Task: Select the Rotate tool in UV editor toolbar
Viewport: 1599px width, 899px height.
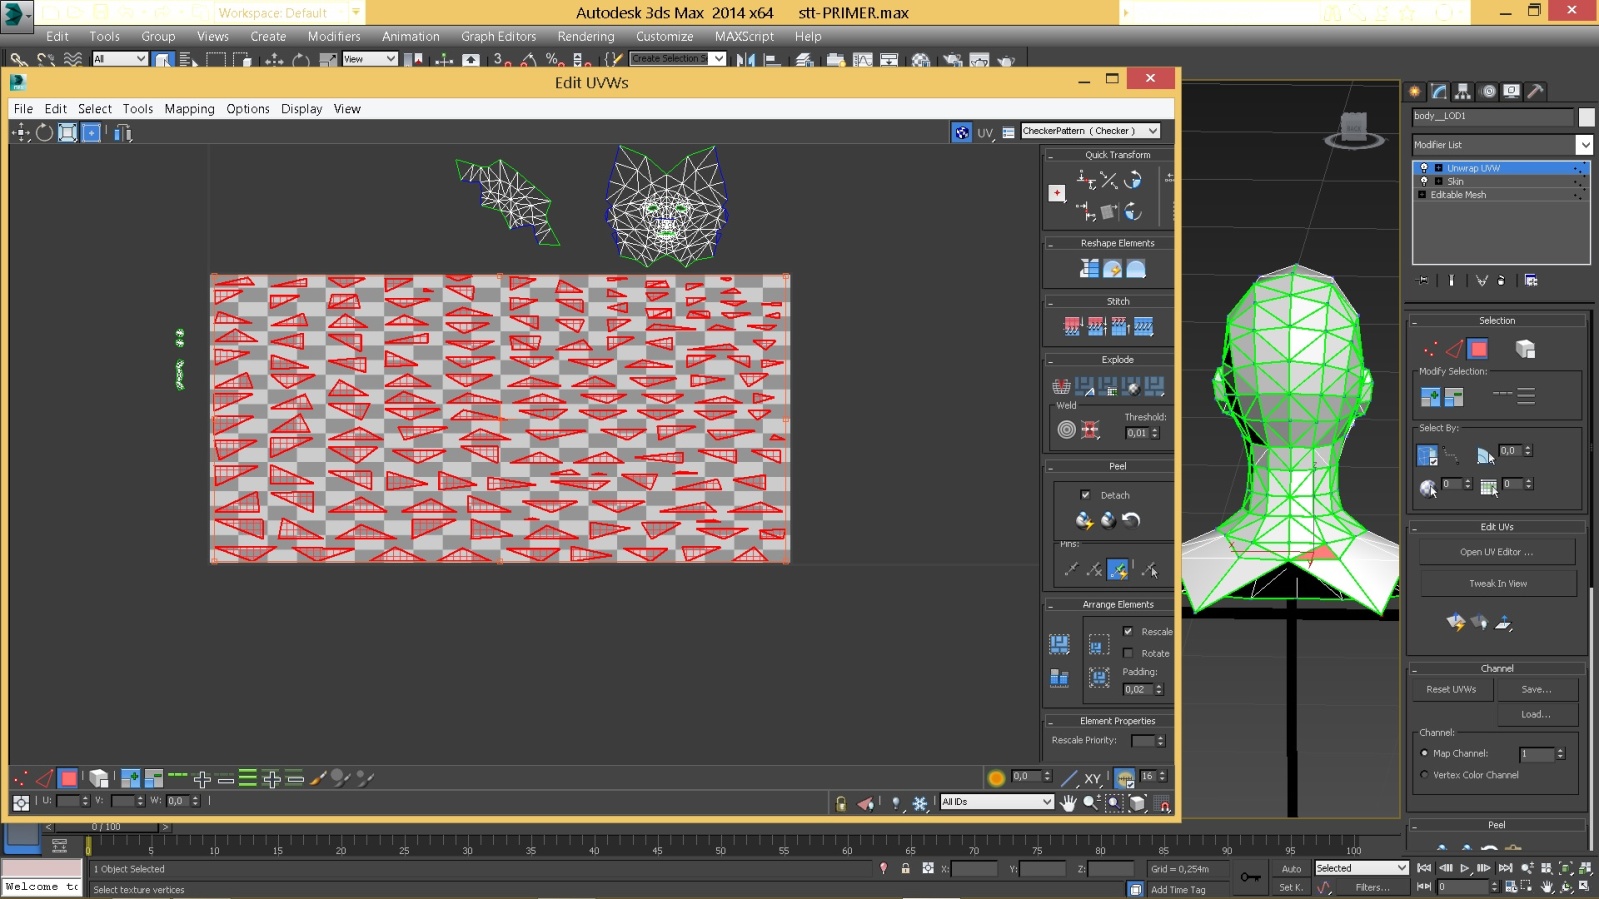Action: [44, 133]
